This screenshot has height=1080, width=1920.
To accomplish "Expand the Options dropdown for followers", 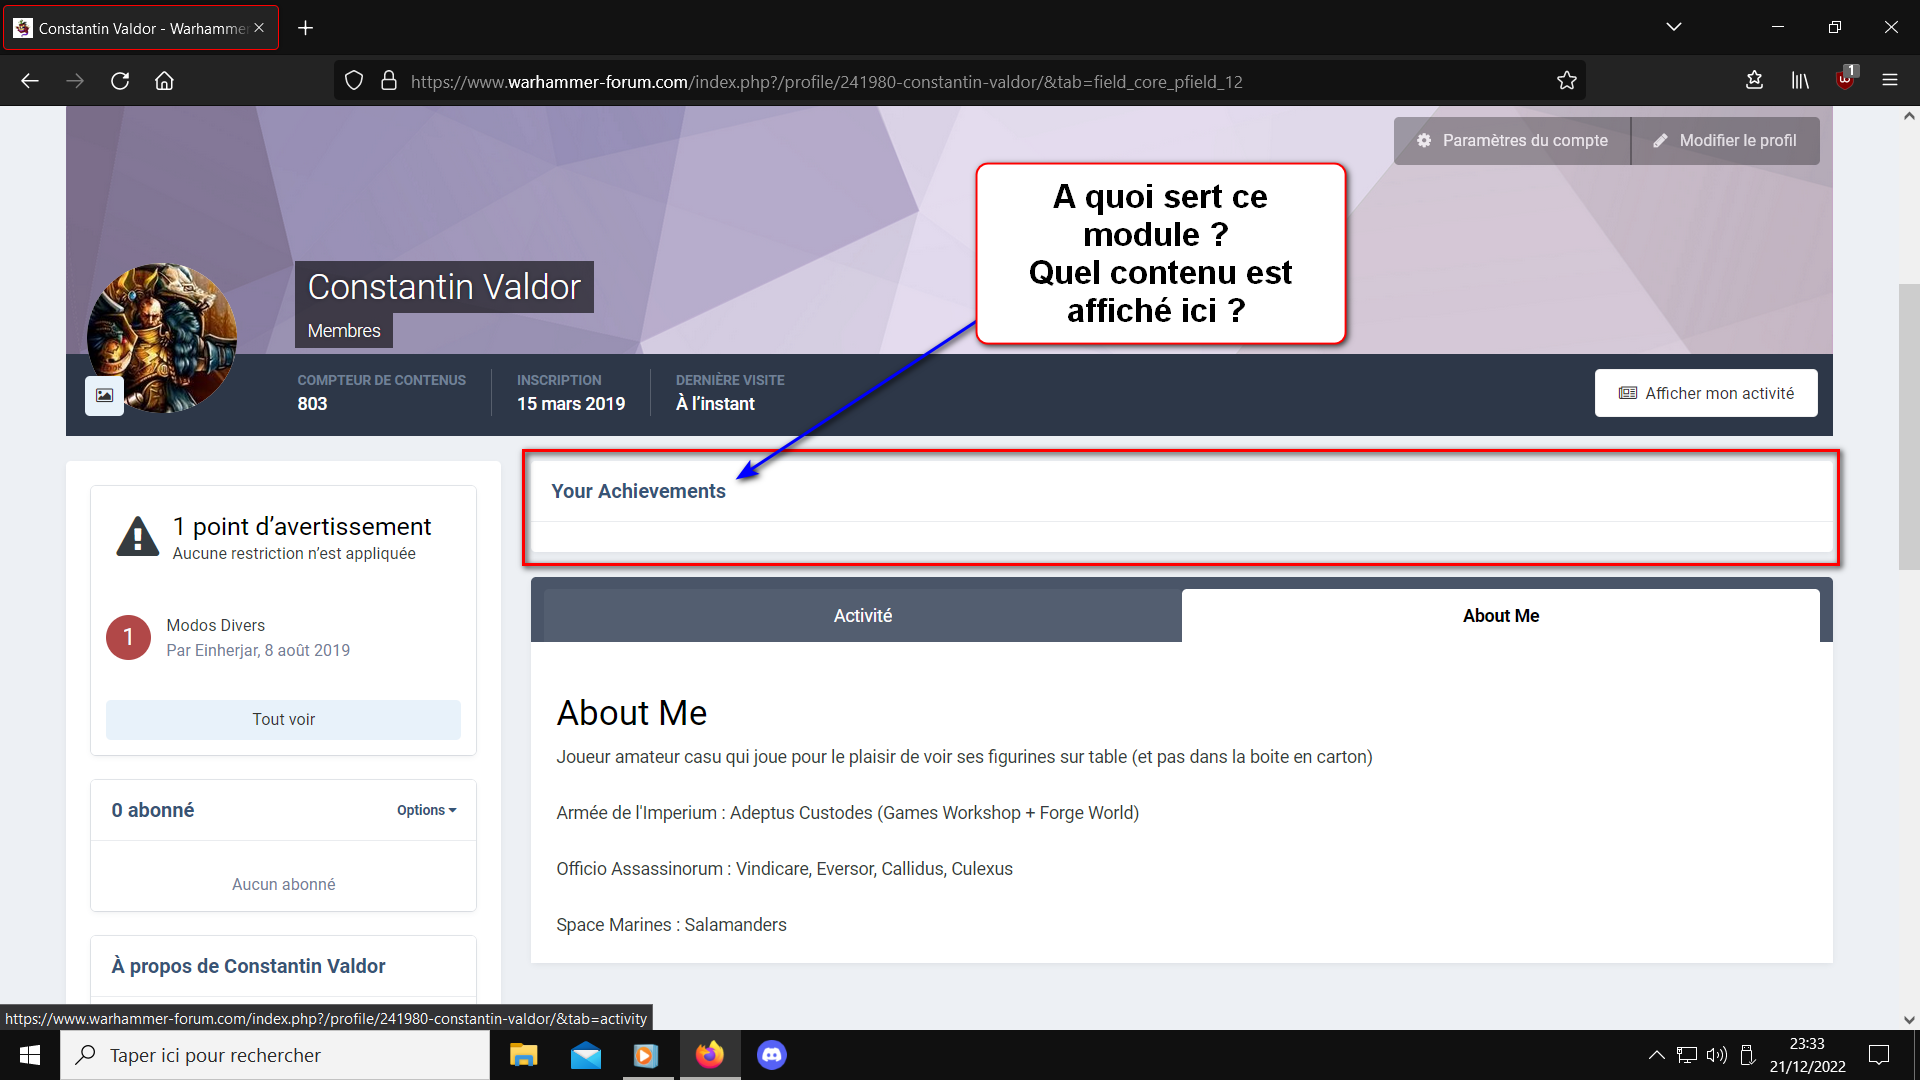I will point(426,810).
